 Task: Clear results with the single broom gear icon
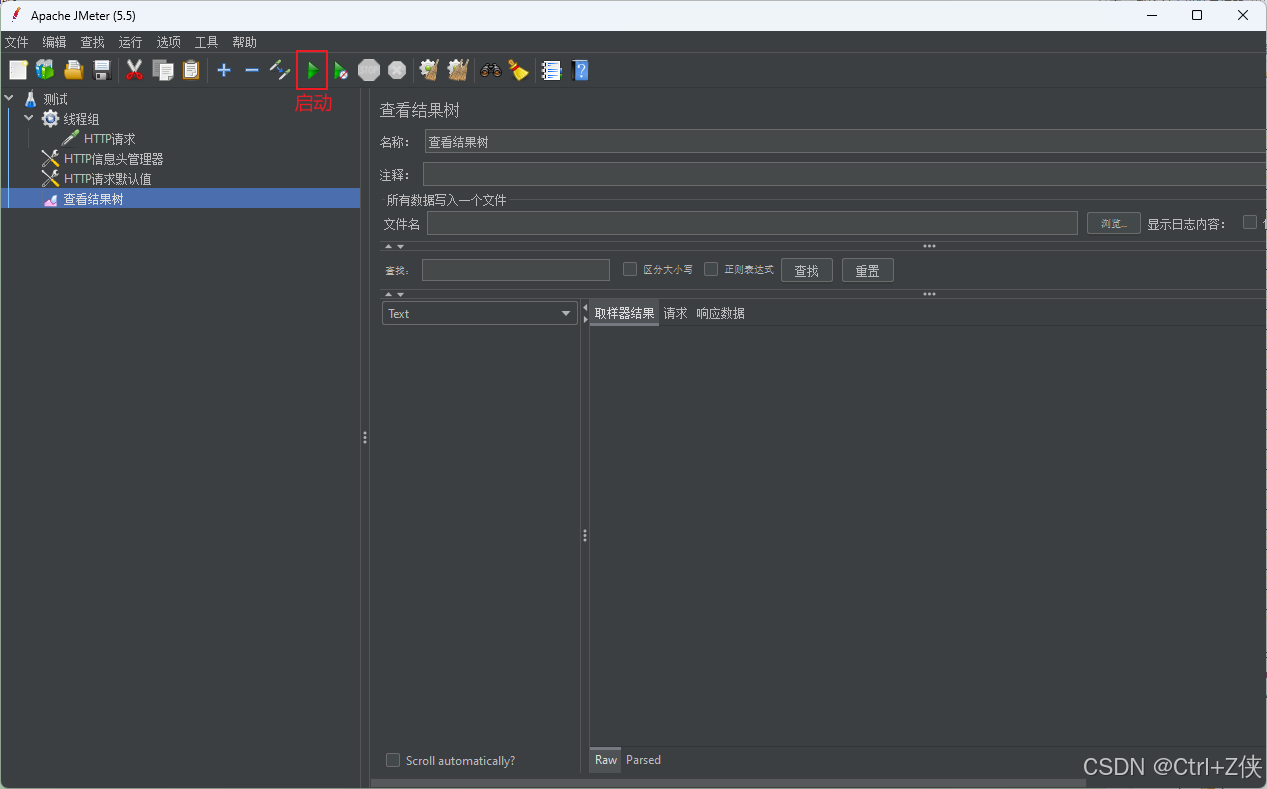429,70
